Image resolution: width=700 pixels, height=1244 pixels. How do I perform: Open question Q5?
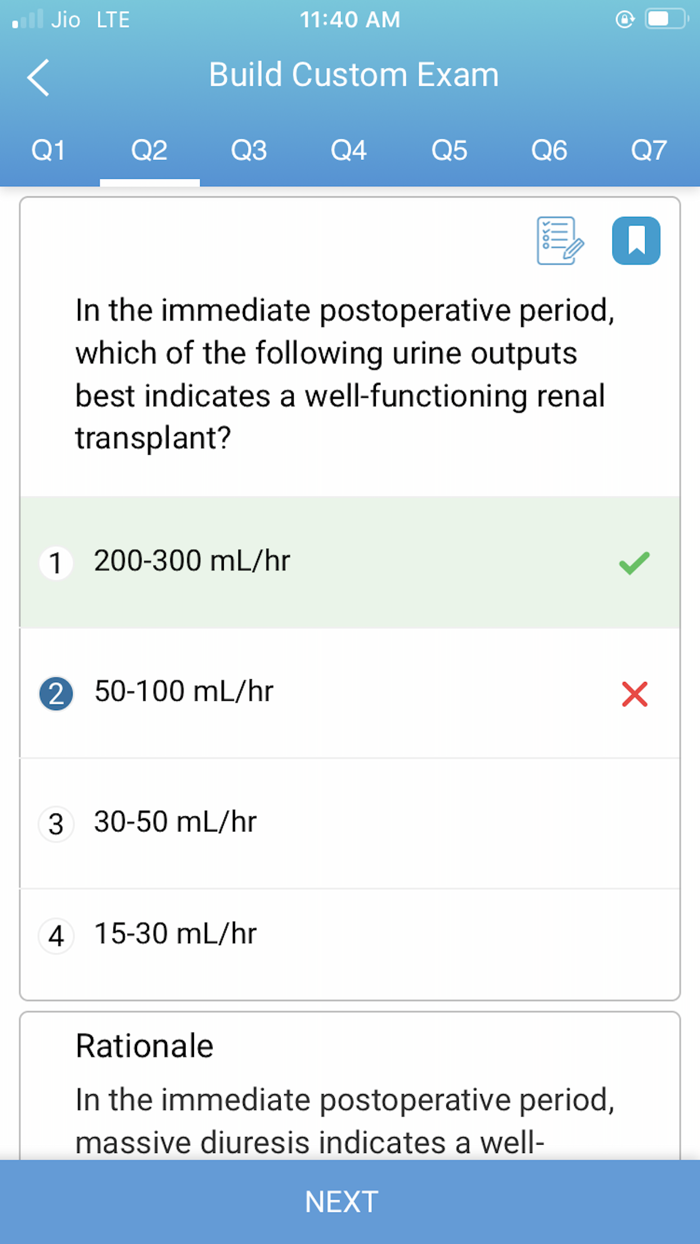pyautogui.click(x=448, y=150)
